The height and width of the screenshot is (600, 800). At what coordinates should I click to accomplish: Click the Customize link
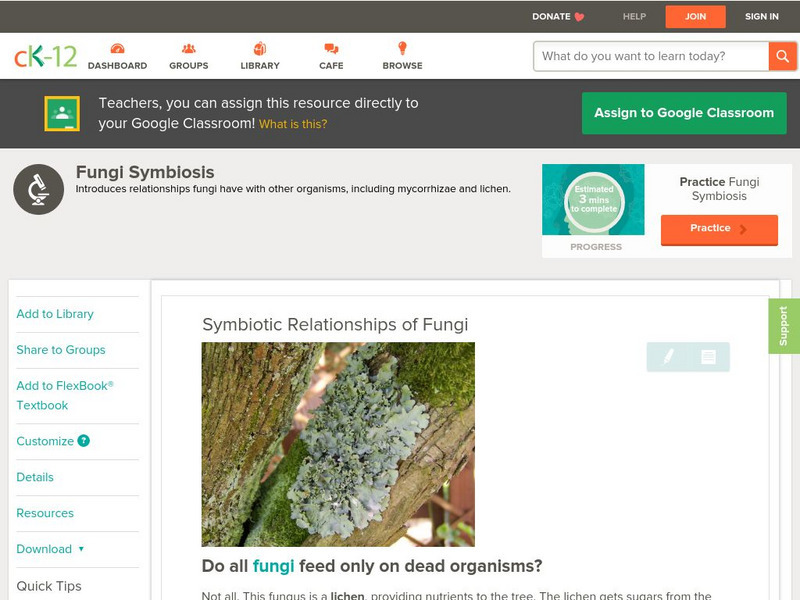point(45,441)
